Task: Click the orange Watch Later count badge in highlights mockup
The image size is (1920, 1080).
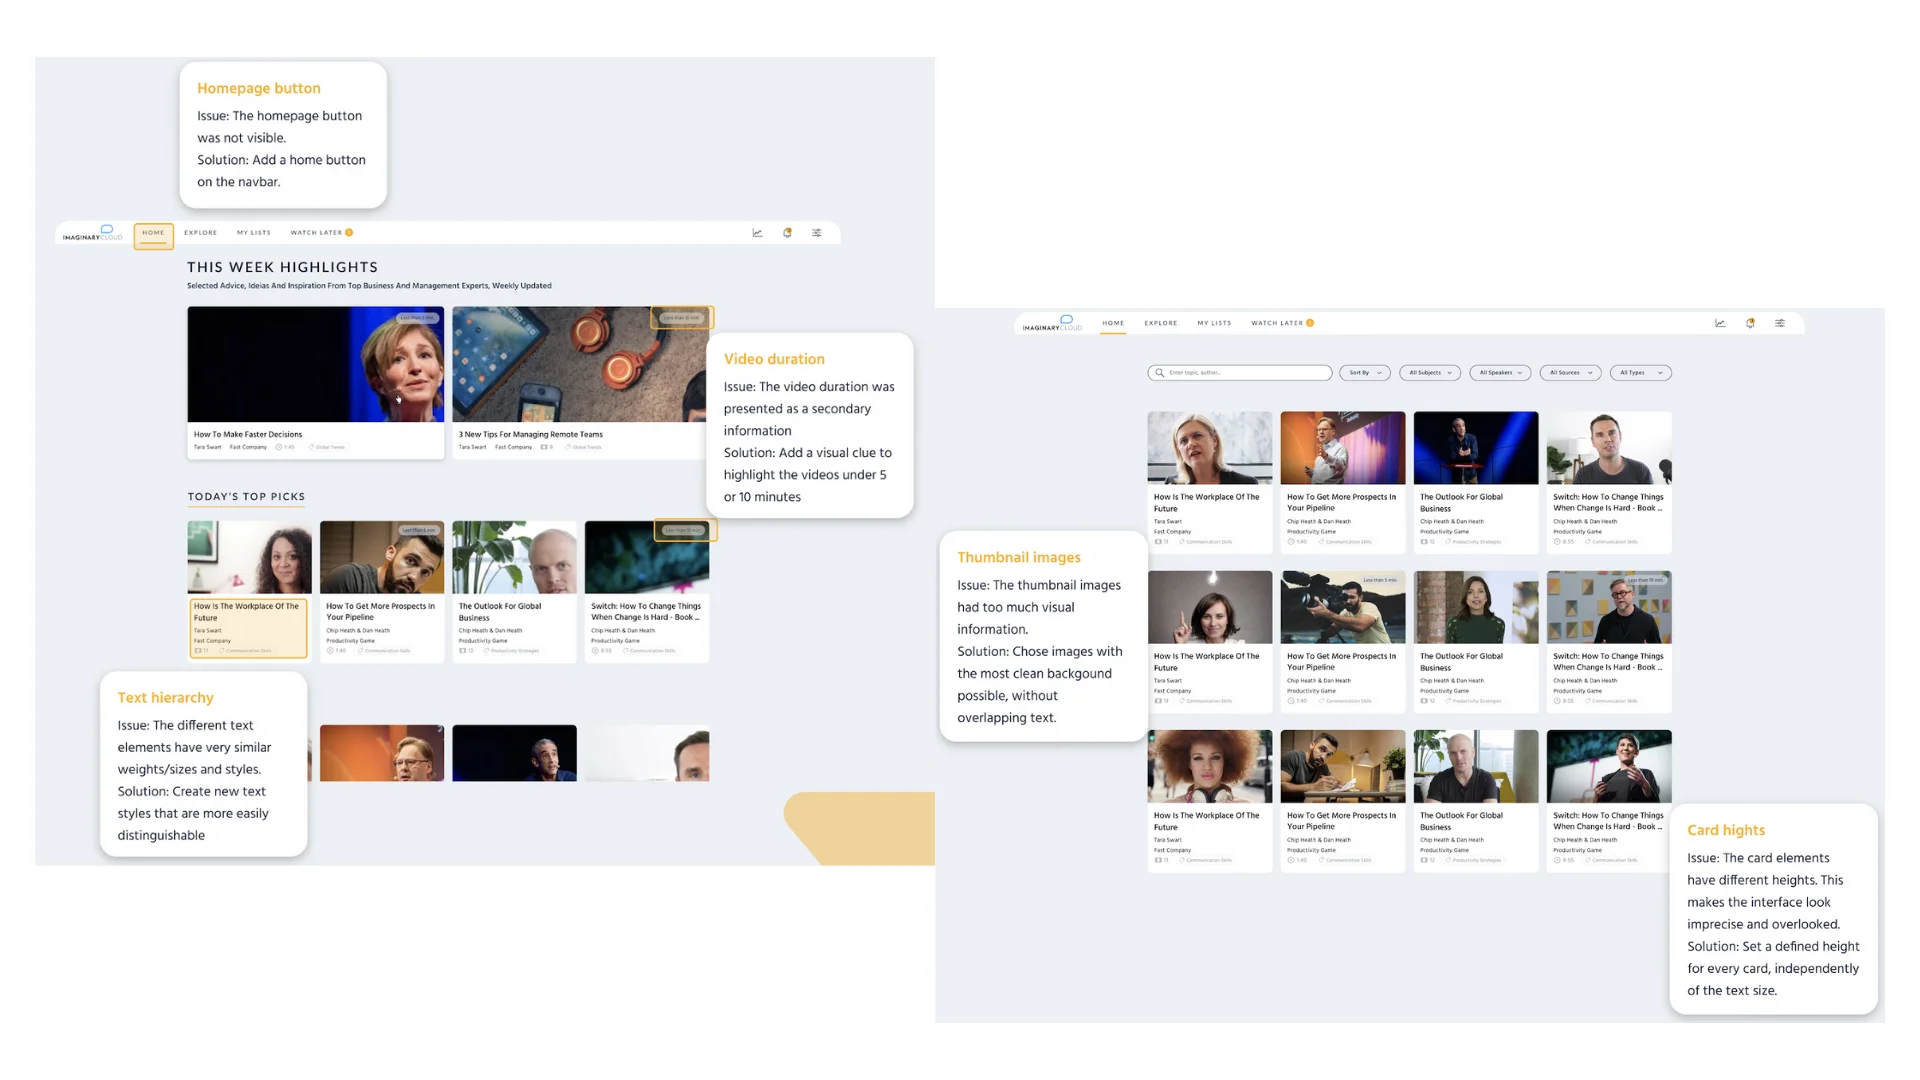Action: coord(349,233)
